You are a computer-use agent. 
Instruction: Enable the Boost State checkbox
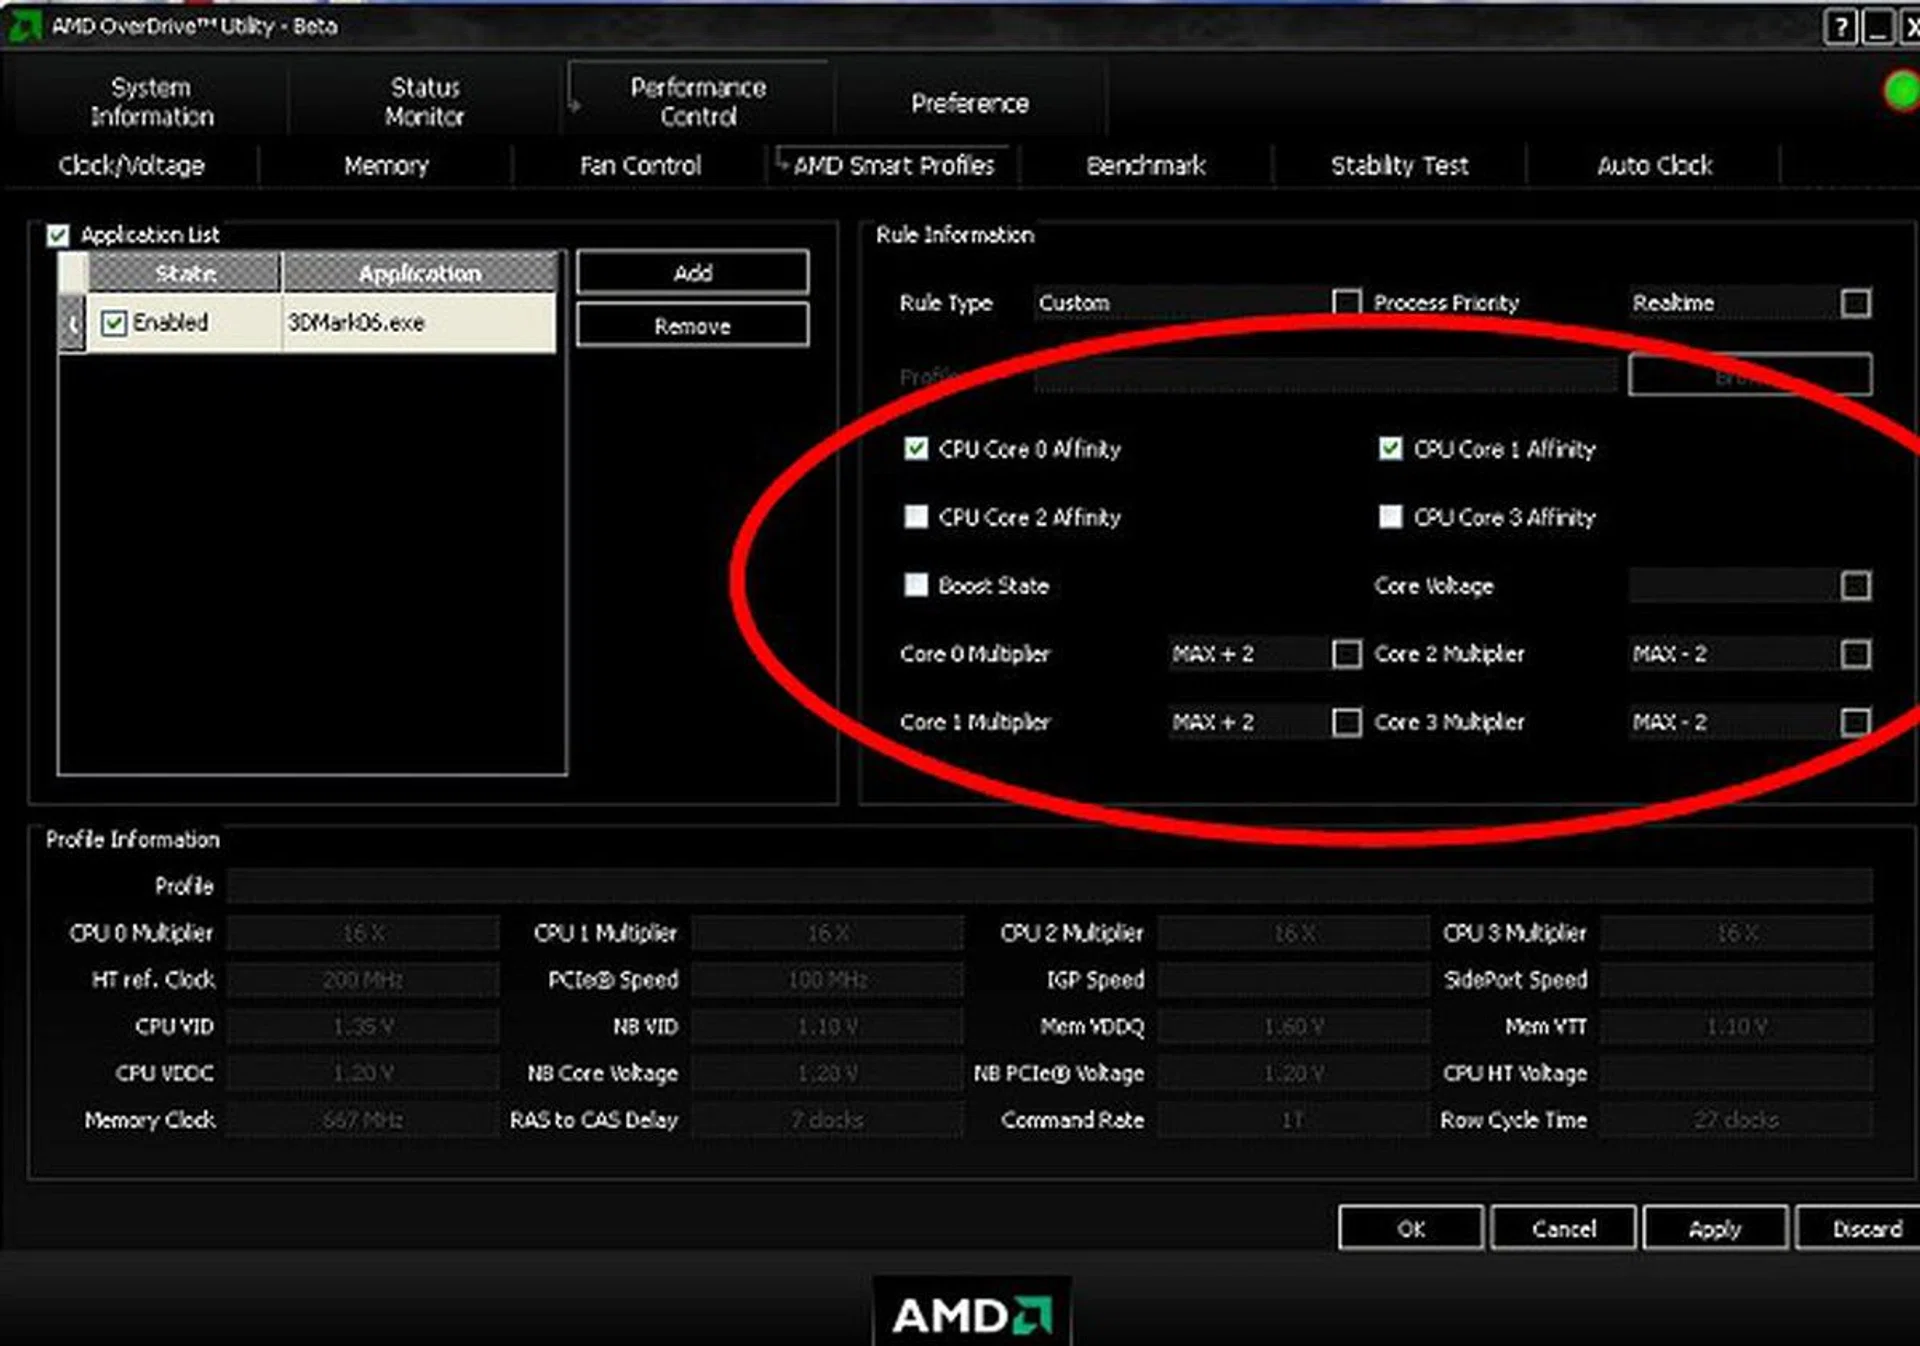pos(915,585)
